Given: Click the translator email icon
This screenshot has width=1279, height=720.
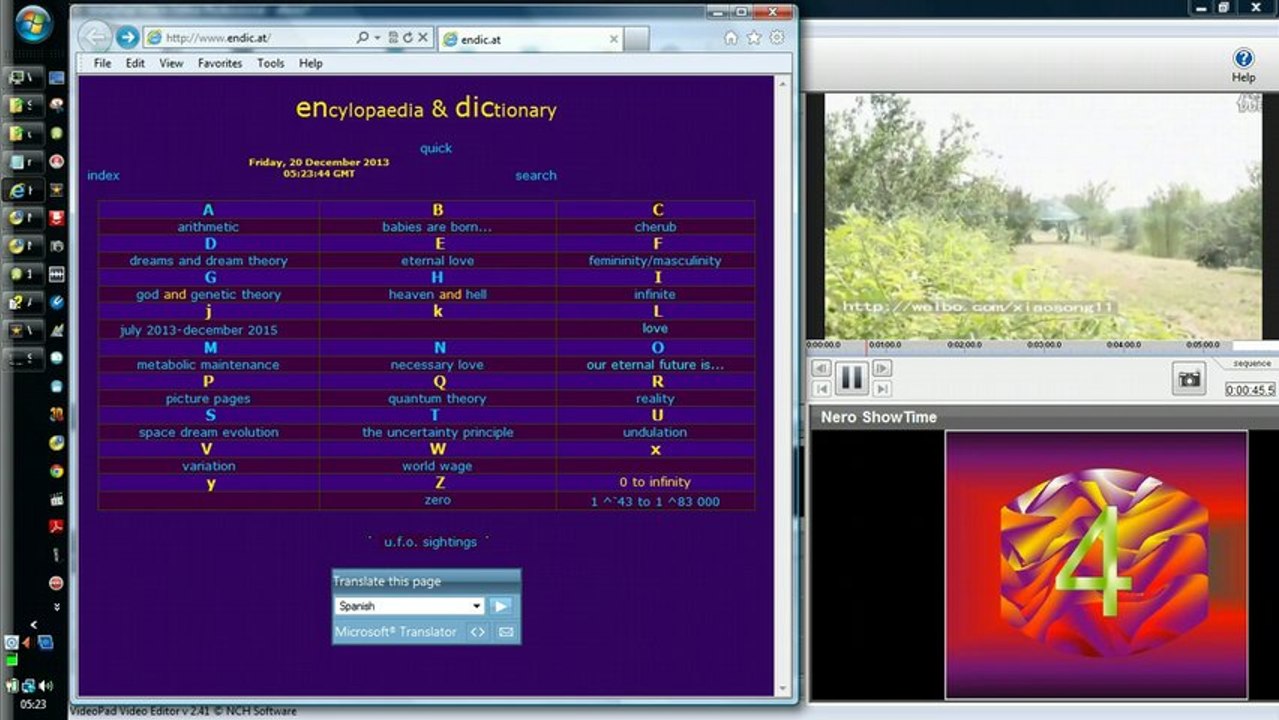Looking at the screenshot, I should coord(506,632).
